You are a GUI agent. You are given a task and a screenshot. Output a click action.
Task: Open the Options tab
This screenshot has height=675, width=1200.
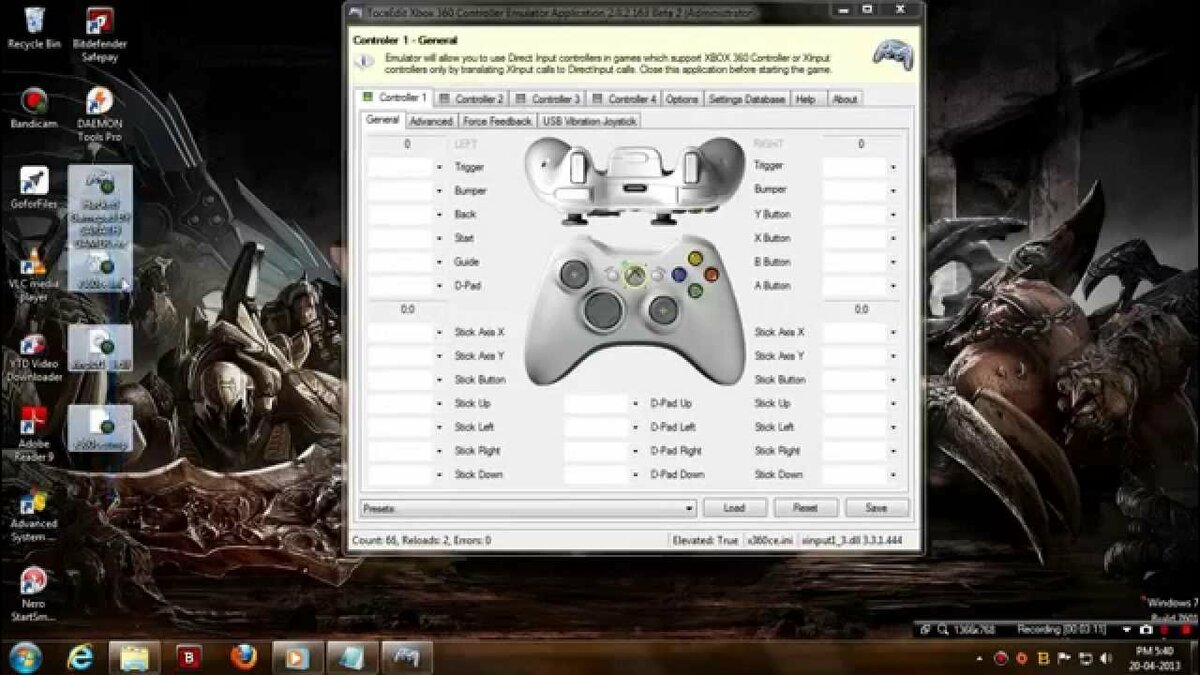682,99
